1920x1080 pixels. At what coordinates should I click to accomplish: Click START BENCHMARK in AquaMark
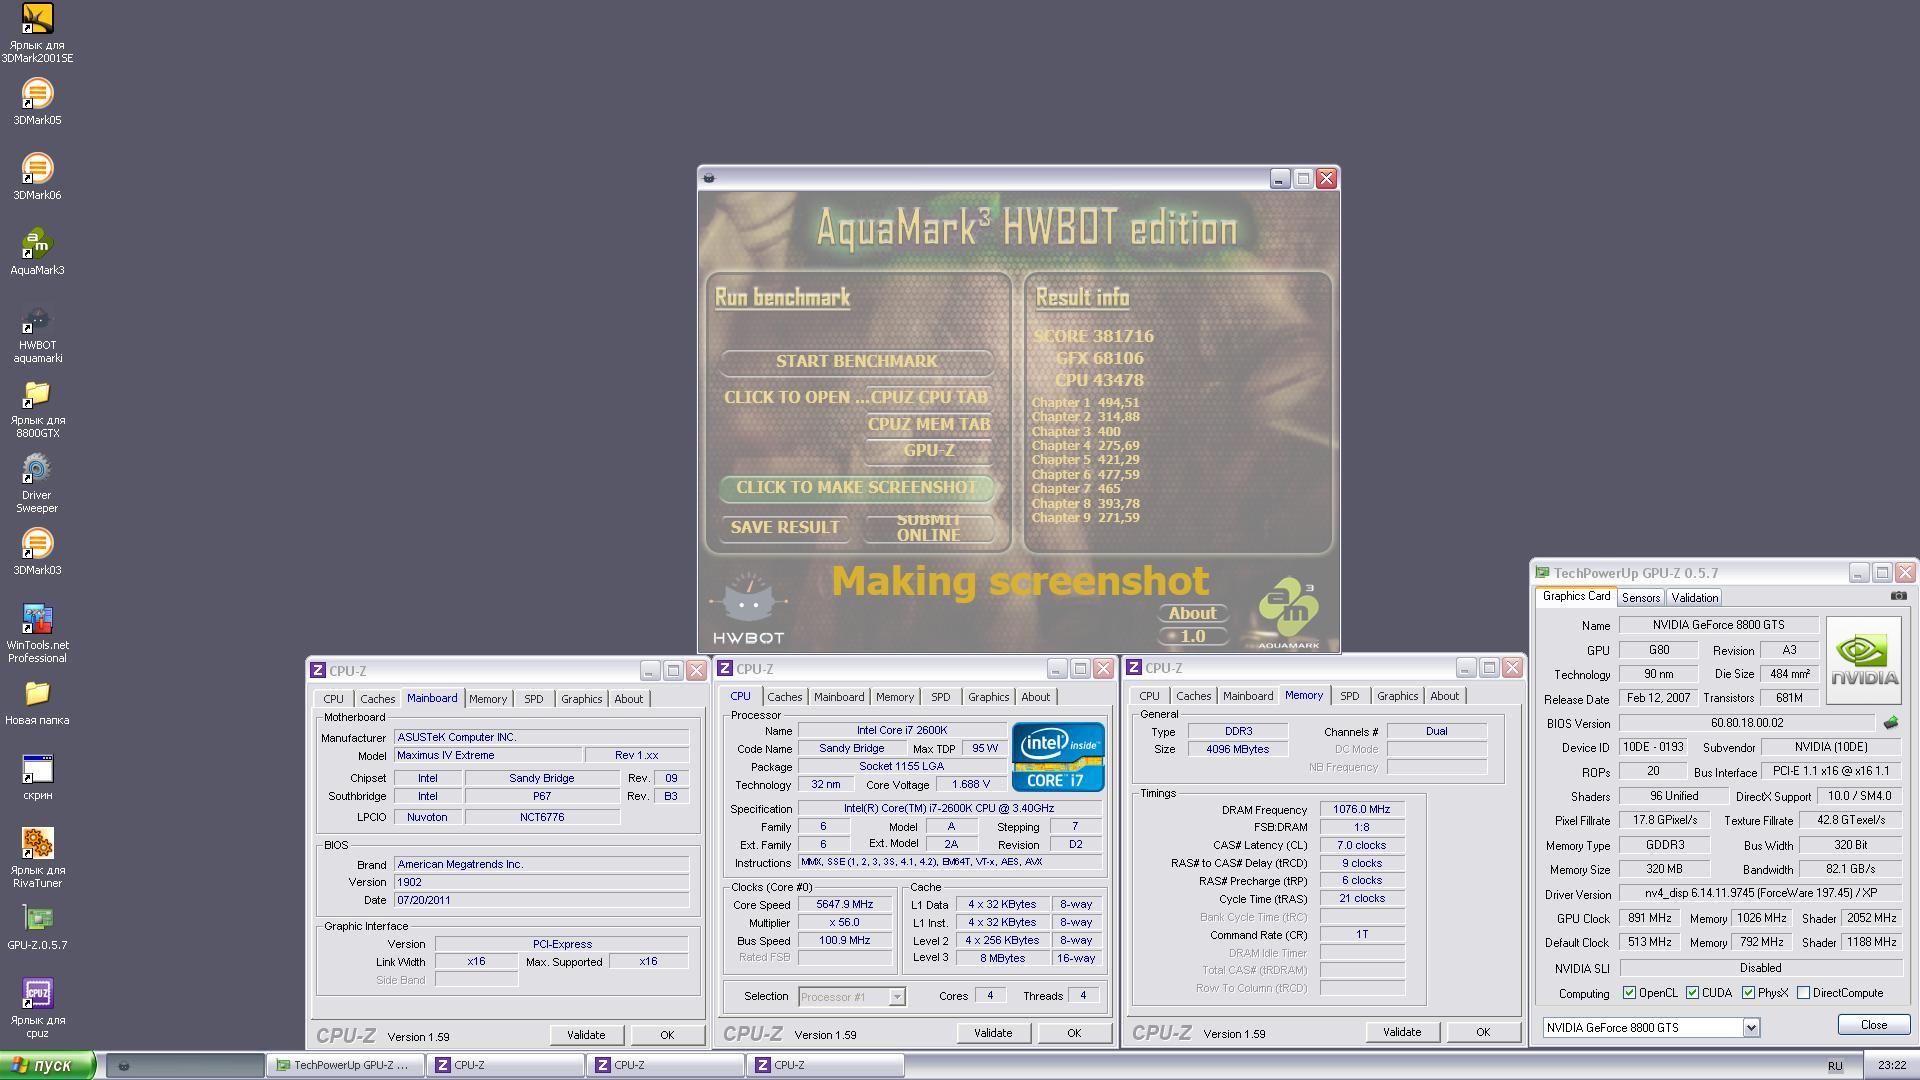coord(857,361)
